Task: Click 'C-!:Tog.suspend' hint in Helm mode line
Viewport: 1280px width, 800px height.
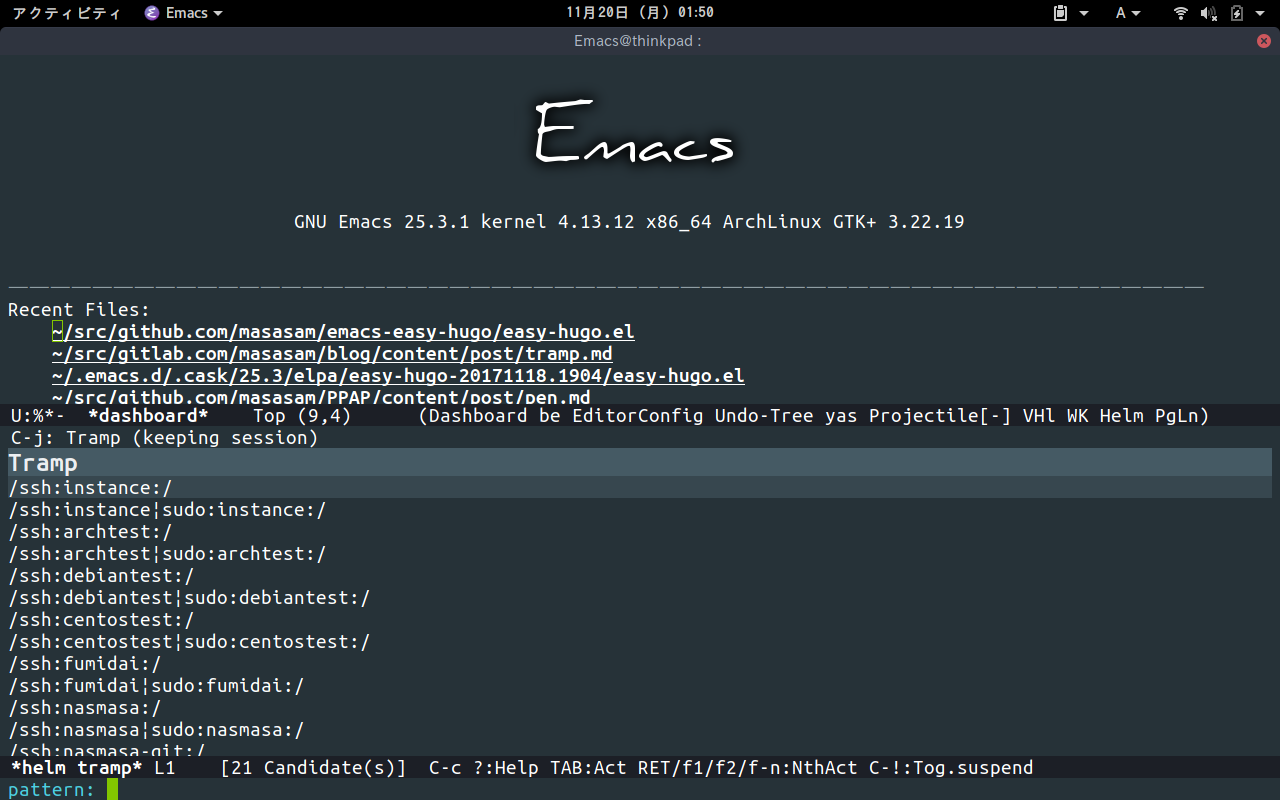Action: tap(951, 767)
